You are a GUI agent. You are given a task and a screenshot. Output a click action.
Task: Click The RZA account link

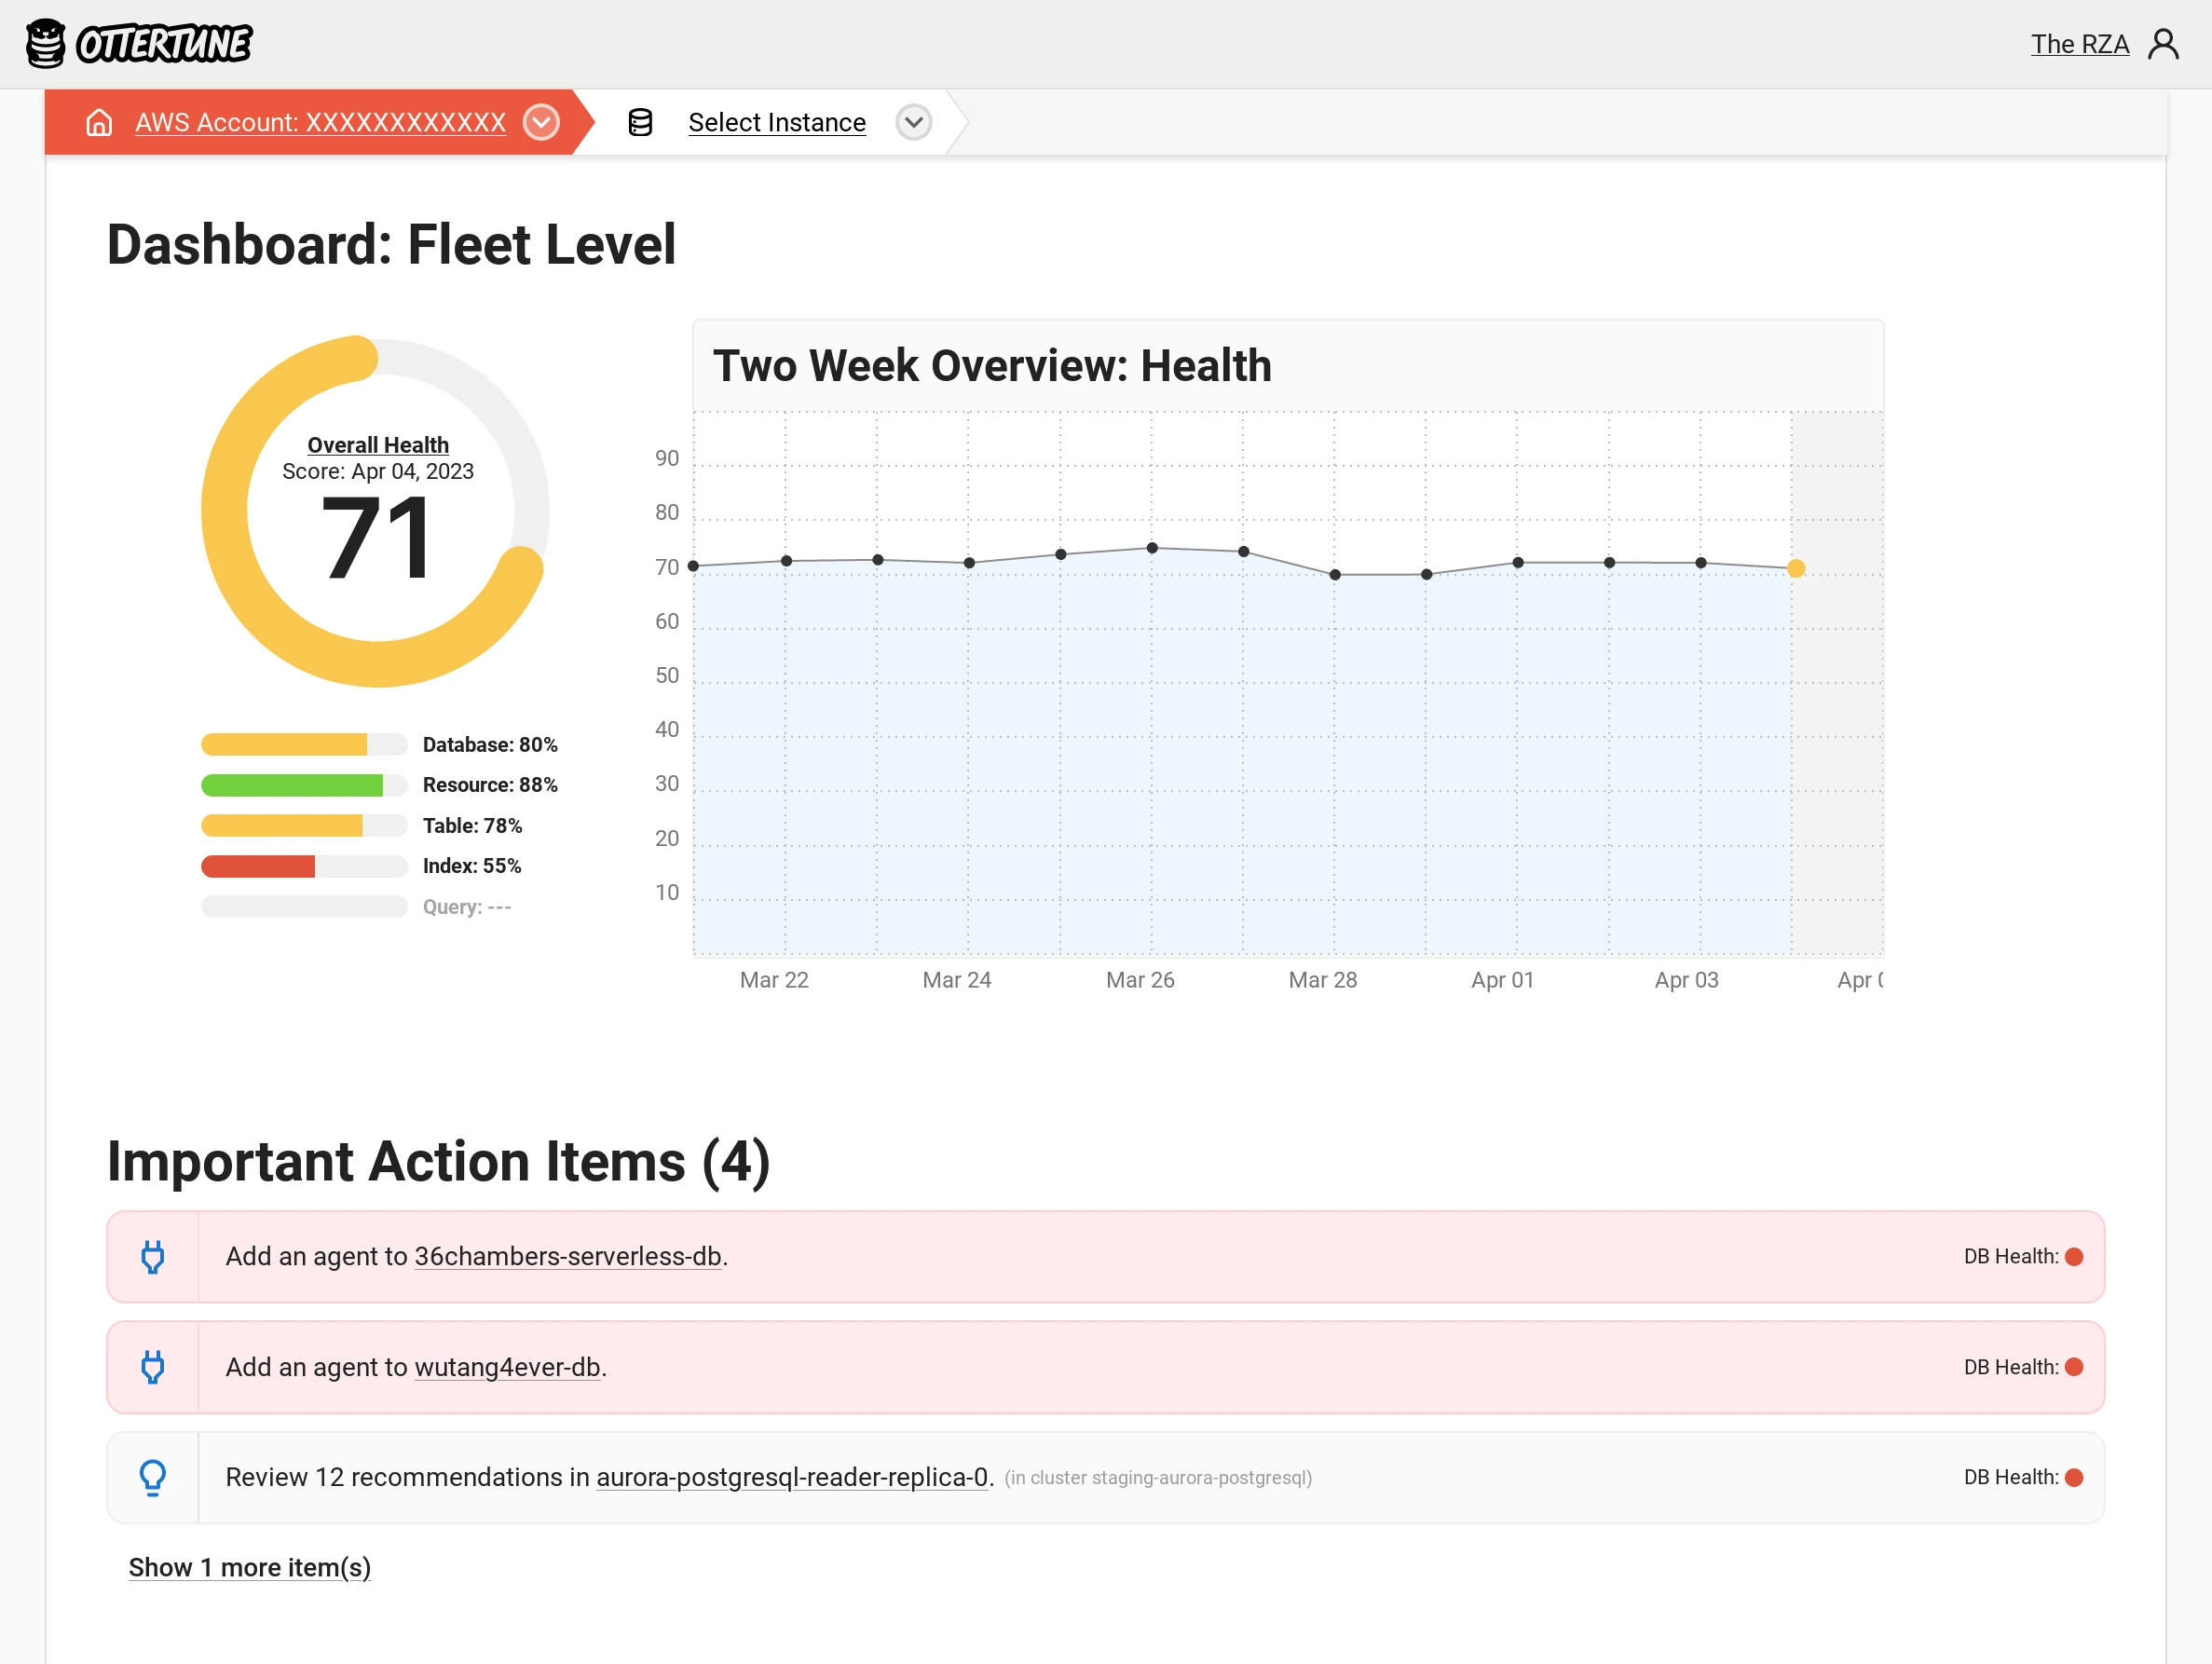2079,44
